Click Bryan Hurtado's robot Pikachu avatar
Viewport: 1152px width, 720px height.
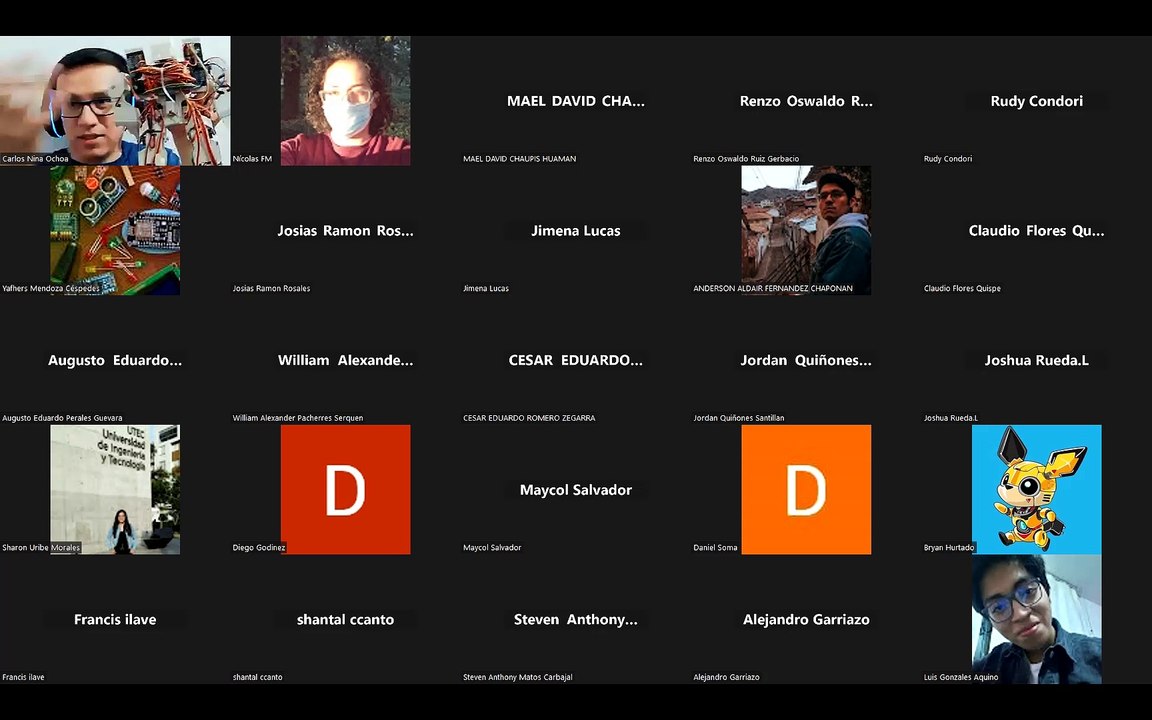pyautogui.click(x=1037, y=489)
